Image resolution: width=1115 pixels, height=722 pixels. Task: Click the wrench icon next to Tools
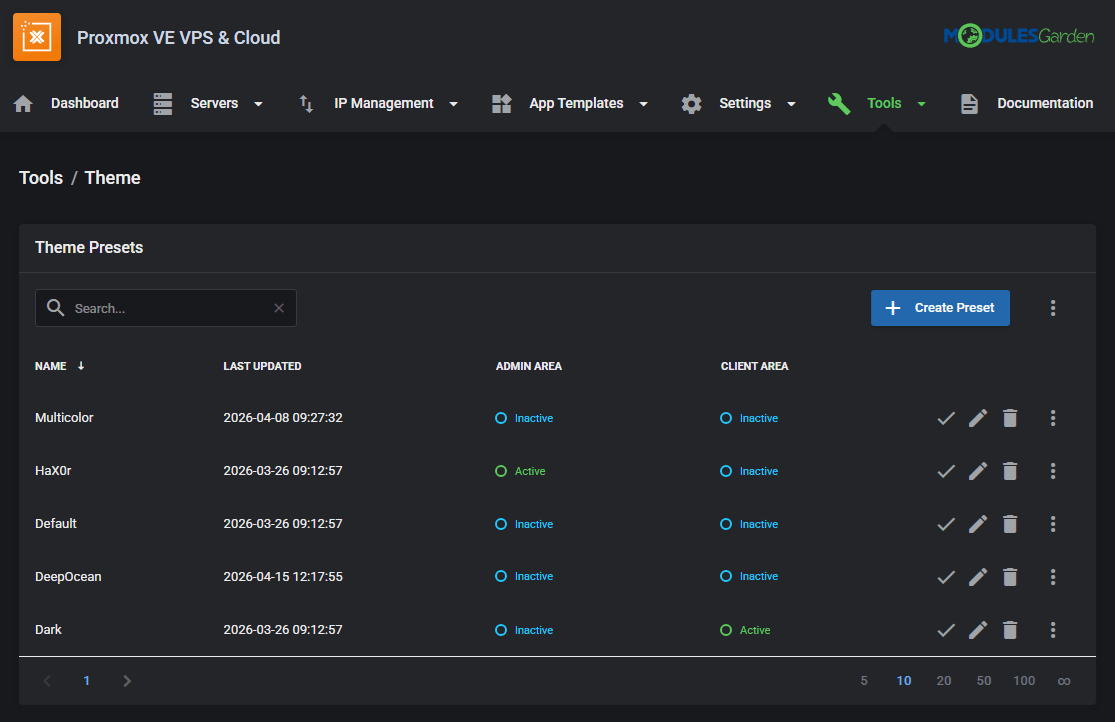click(x=839, y=103)
